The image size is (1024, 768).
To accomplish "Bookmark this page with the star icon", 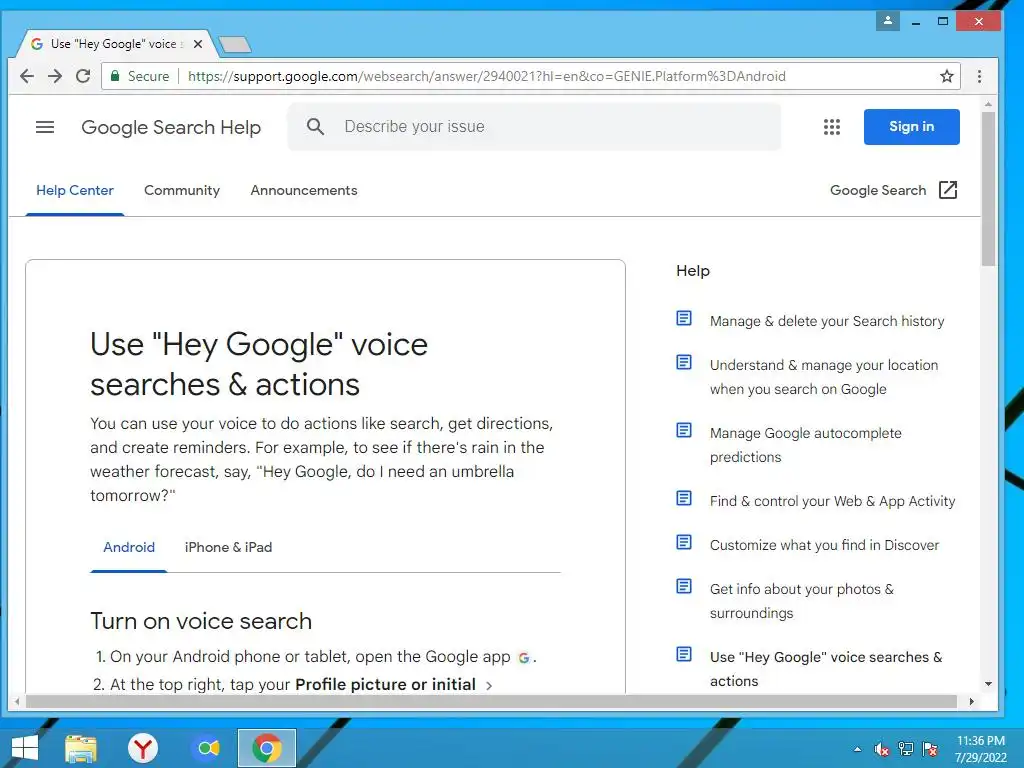I will [947, 76].
